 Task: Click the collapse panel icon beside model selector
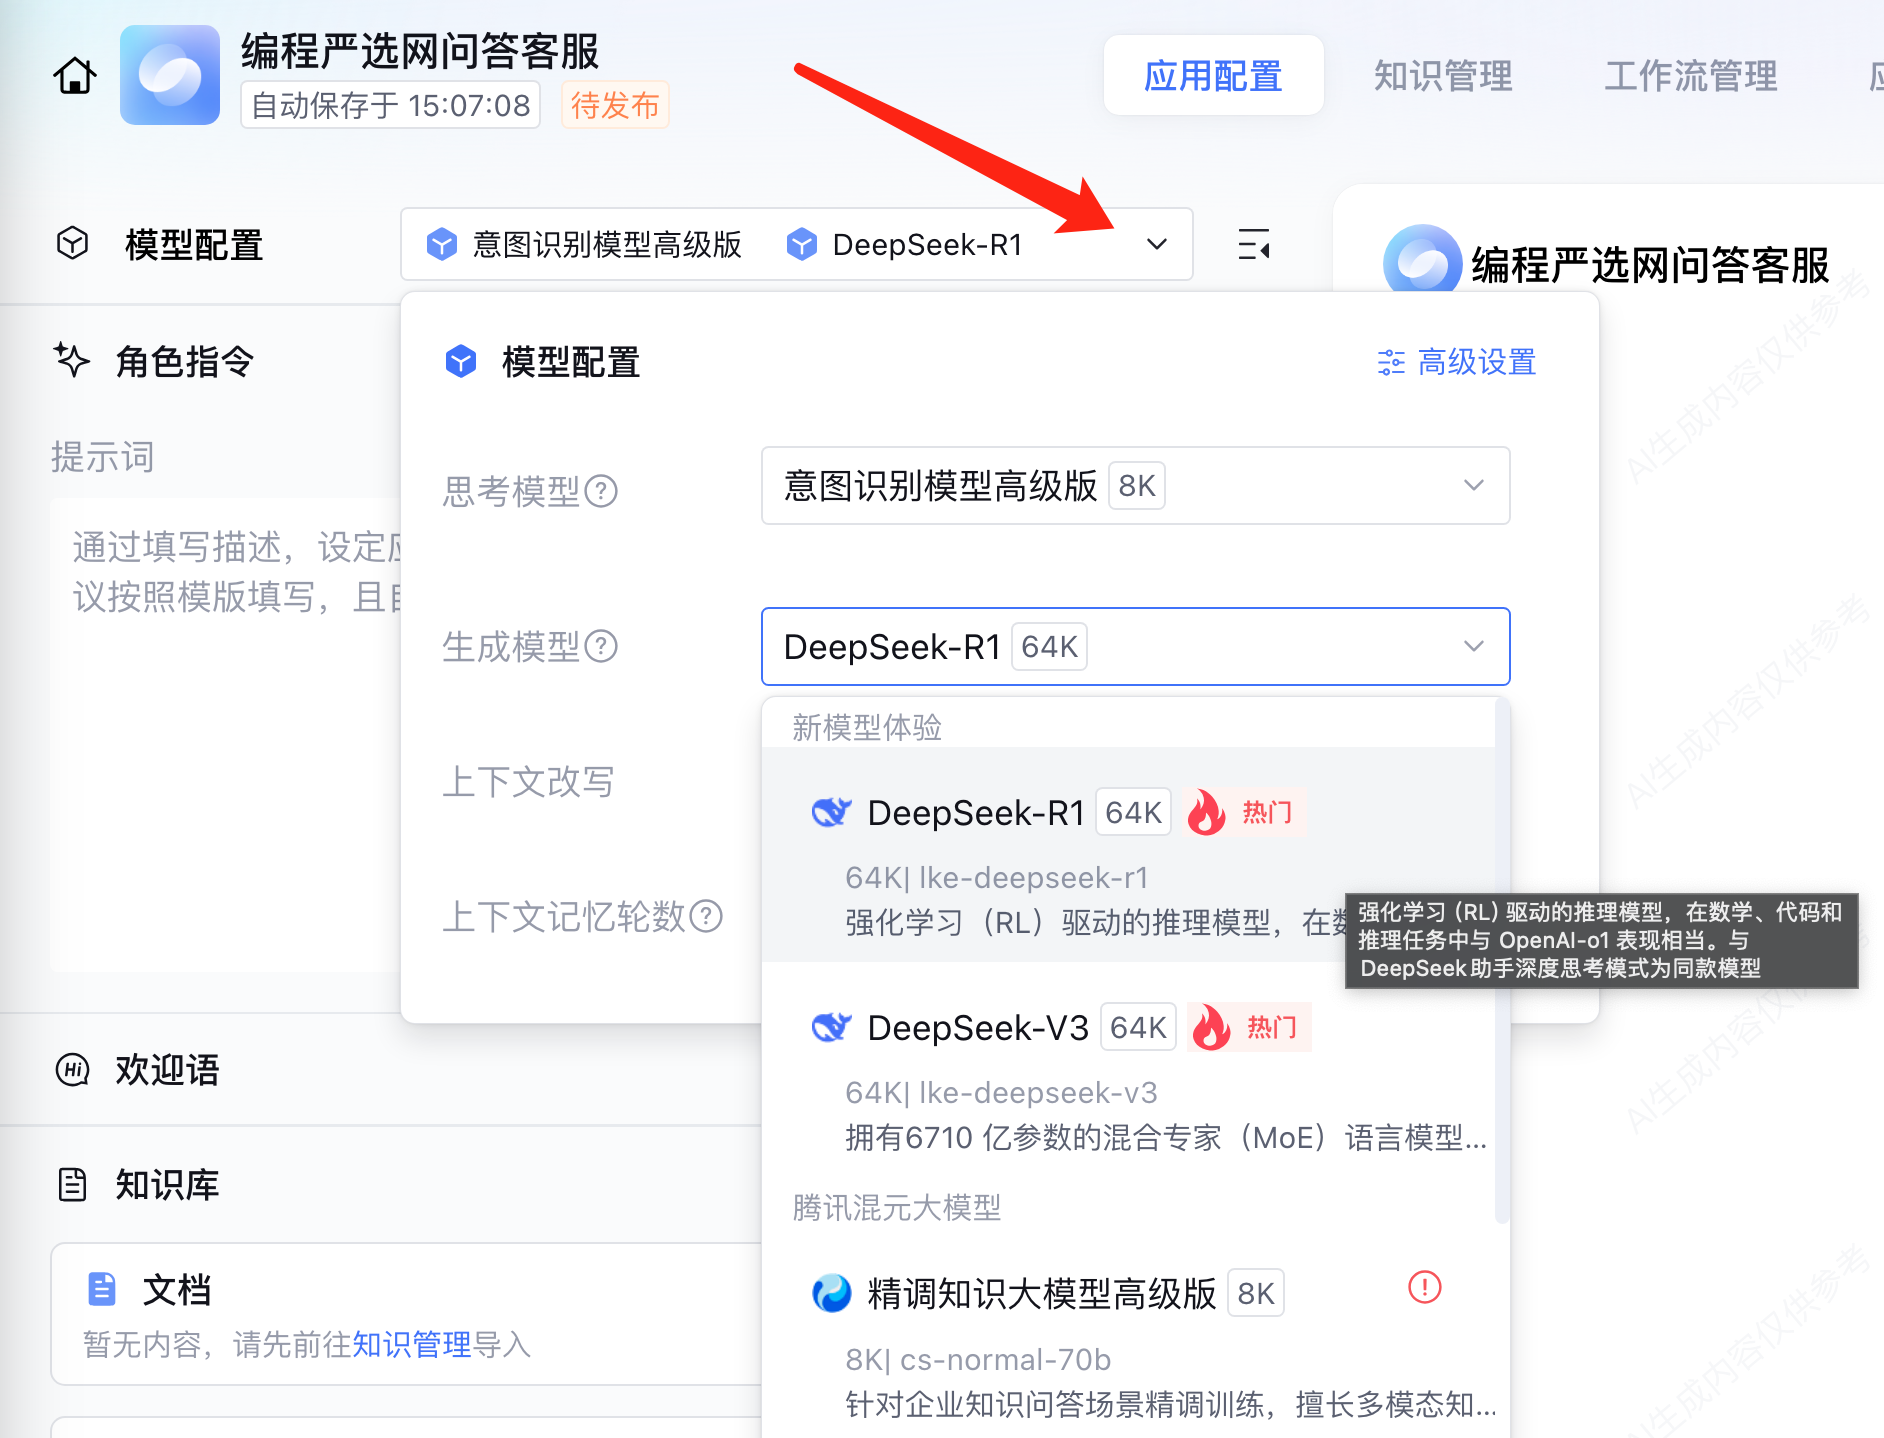[x=1254, y=244]
